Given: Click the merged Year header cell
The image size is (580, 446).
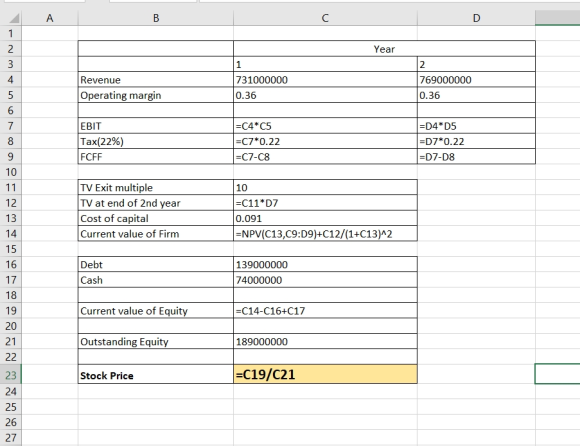Looking at the screenshot, I should [384, 49].
